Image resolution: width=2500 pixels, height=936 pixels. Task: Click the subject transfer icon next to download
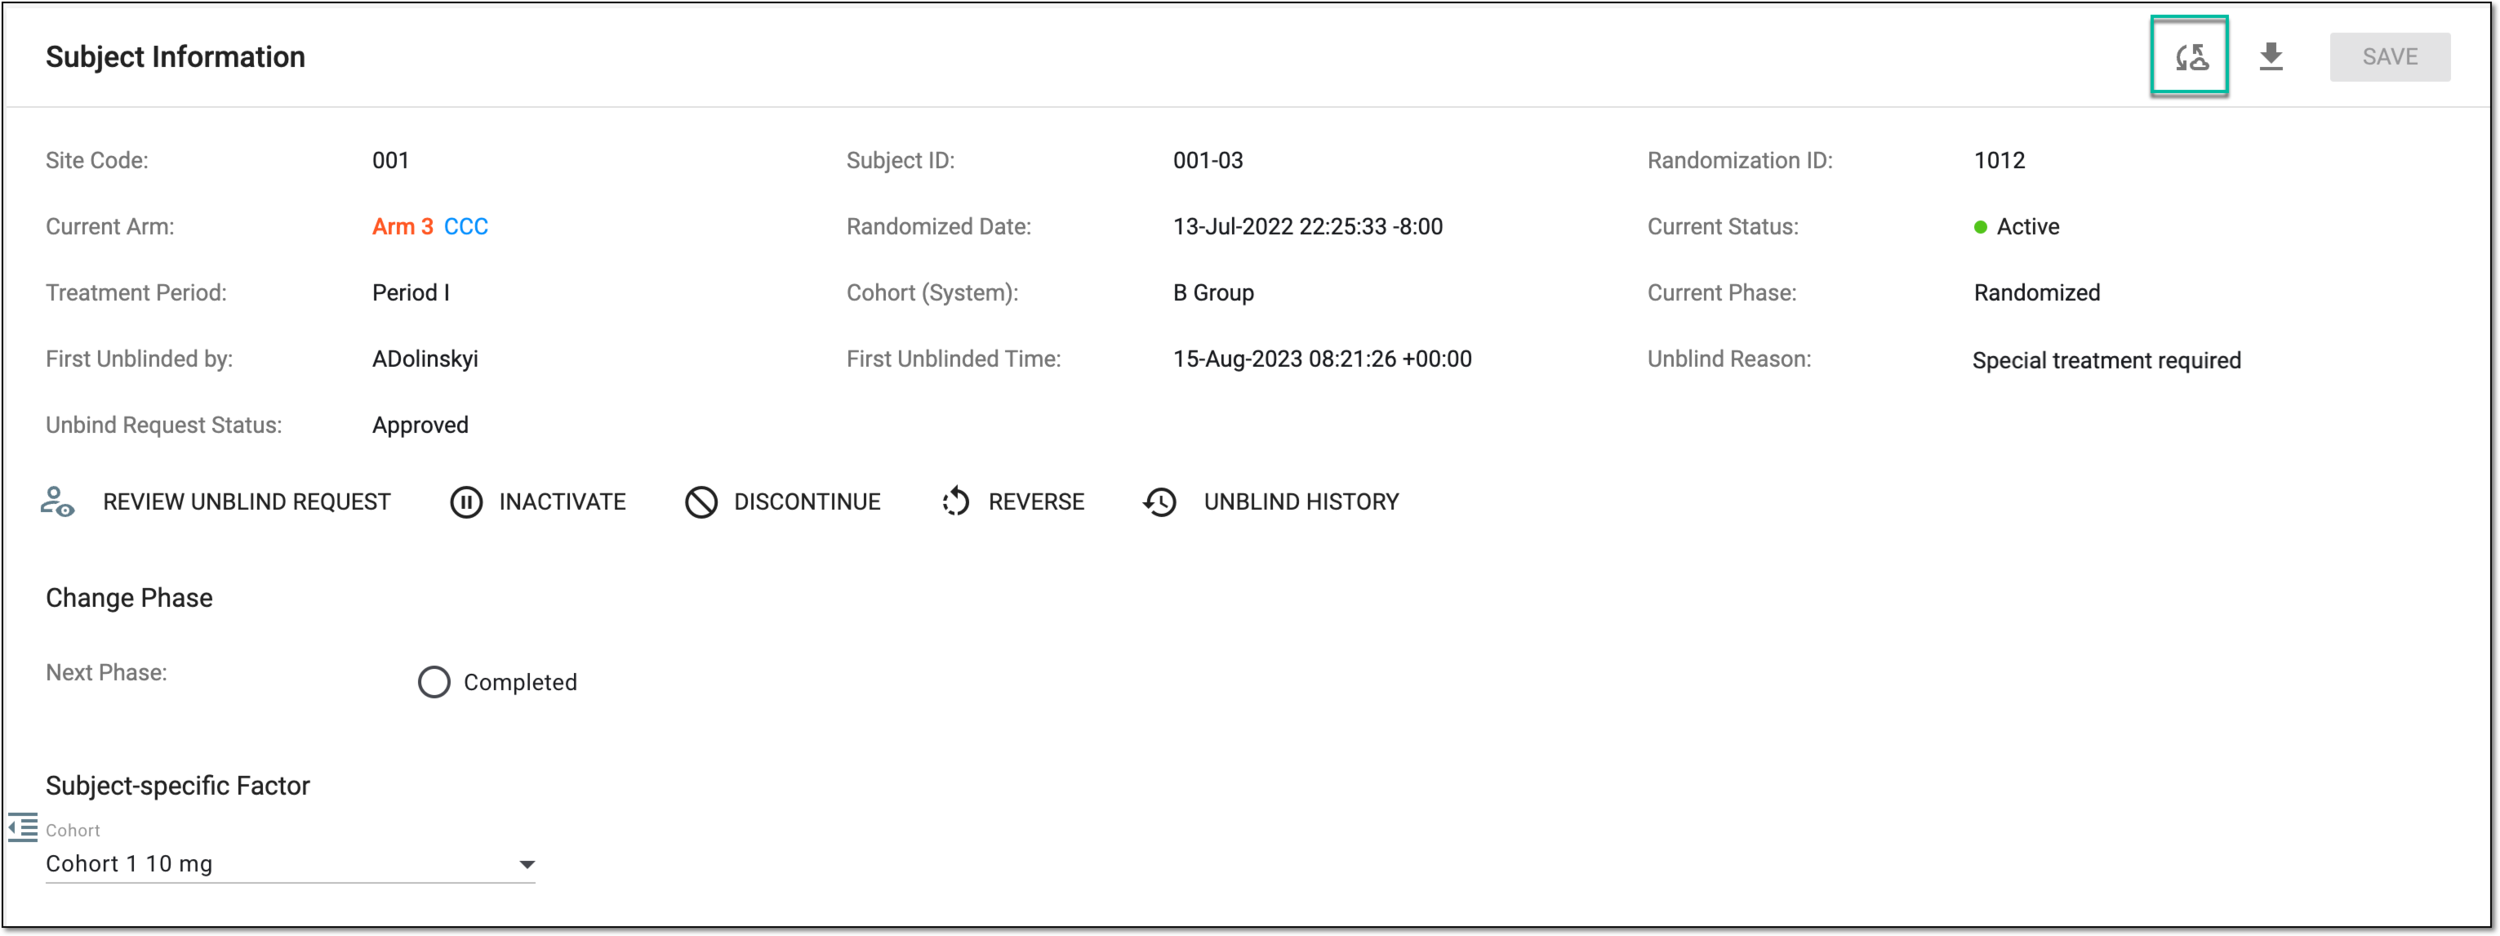click(2190, 56)
